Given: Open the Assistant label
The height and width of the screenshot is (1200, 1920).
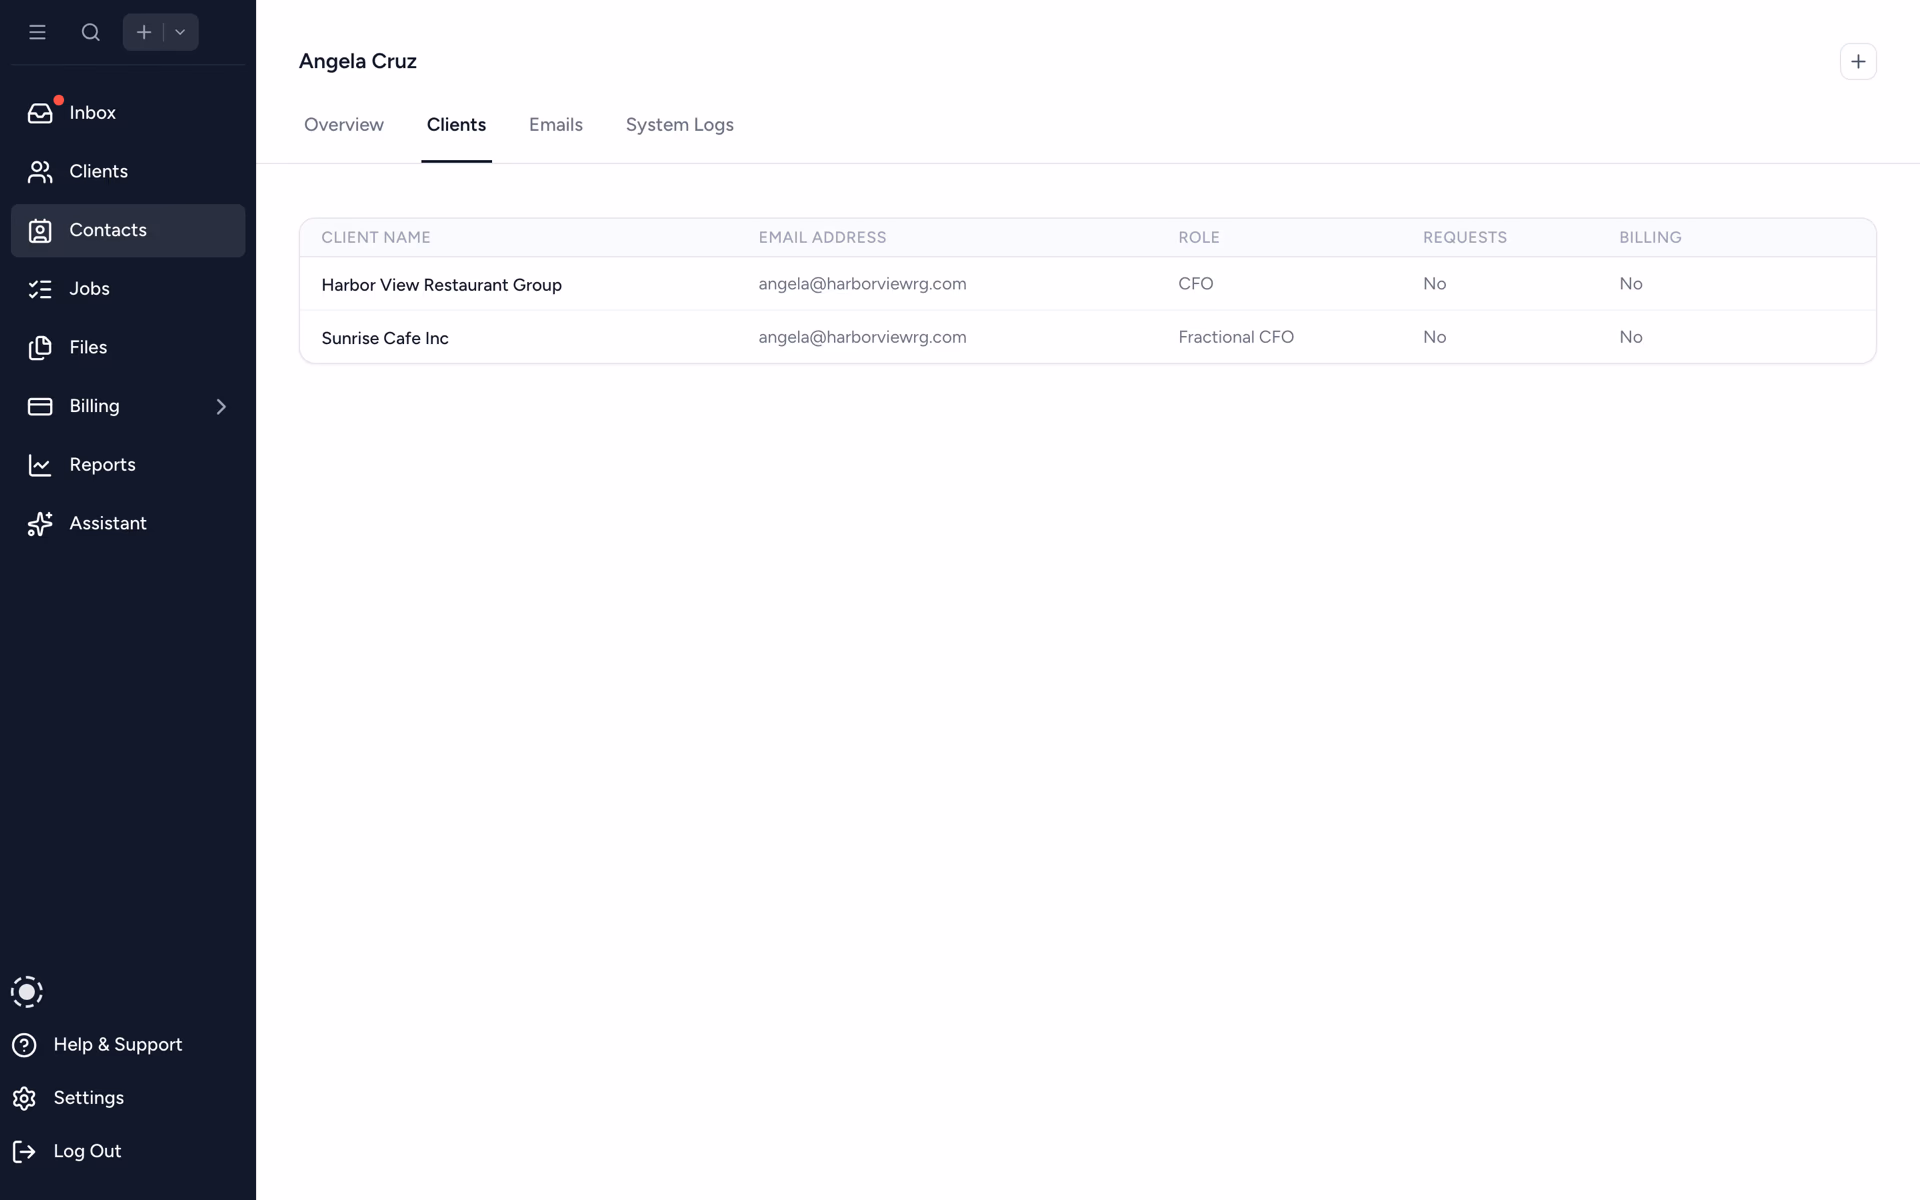Looking at the screenshot, I should pos(108,523).
